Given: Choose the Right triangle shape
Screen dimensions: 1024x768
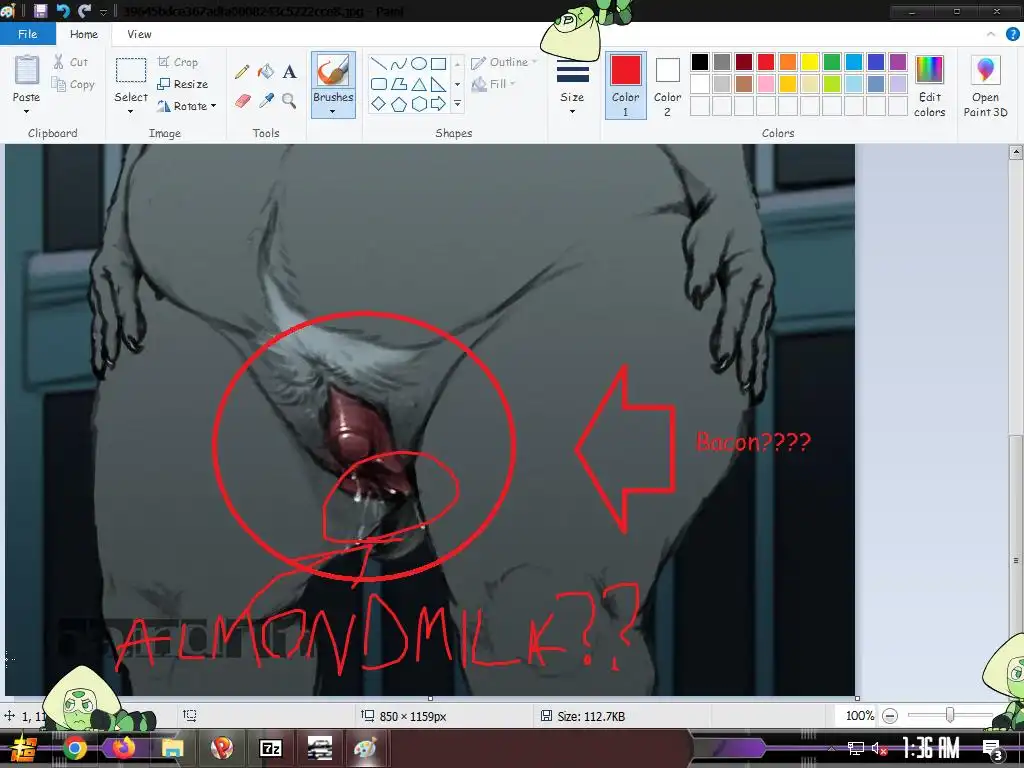Looking at the screenshot, I should click(438, 84).
